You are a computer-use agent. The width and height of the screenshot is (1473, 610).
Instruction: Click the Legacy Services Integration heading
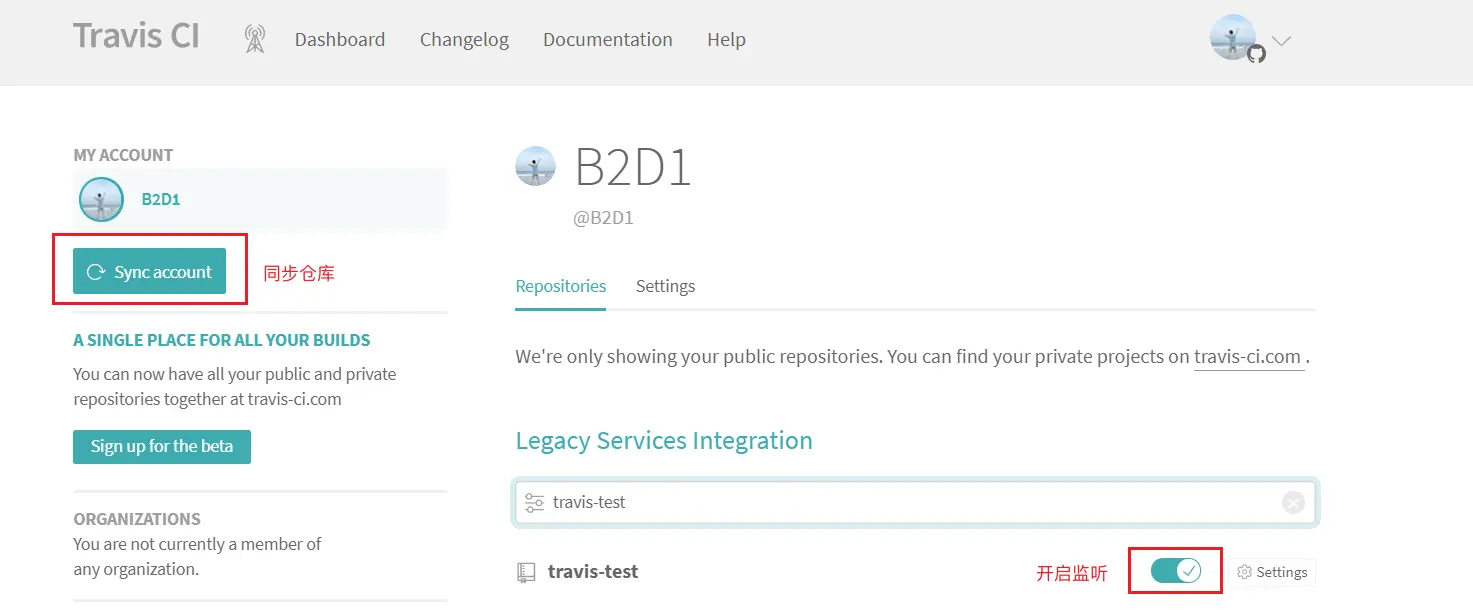[x=664, y=441]
